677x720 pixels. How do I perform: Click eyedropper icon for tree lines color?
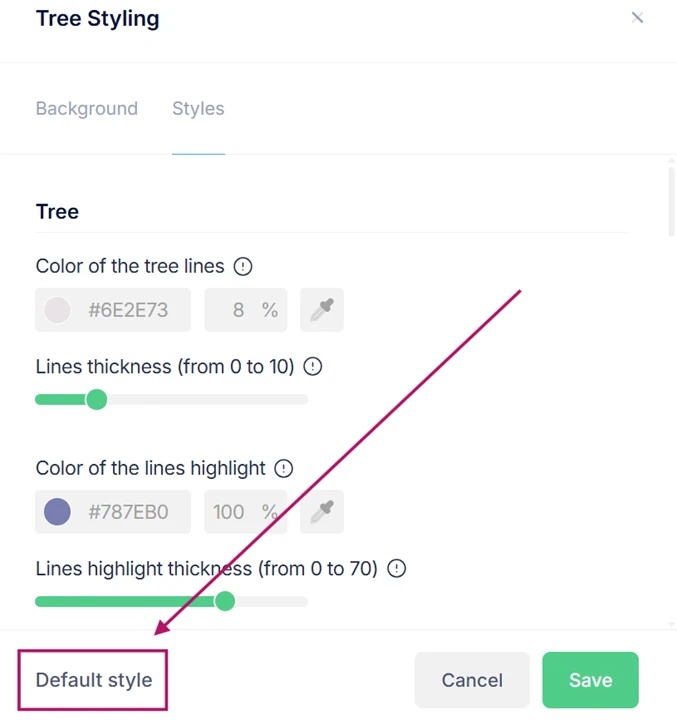click(x=321, y=310)
